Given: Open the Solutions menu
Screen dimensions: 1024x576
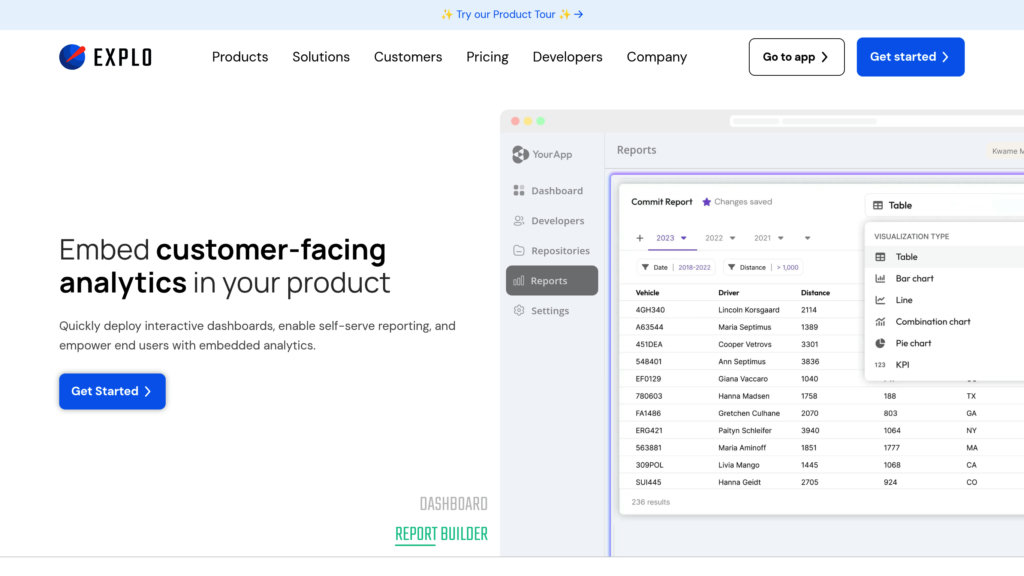Looking at the screenshot, I should (321, 57).
